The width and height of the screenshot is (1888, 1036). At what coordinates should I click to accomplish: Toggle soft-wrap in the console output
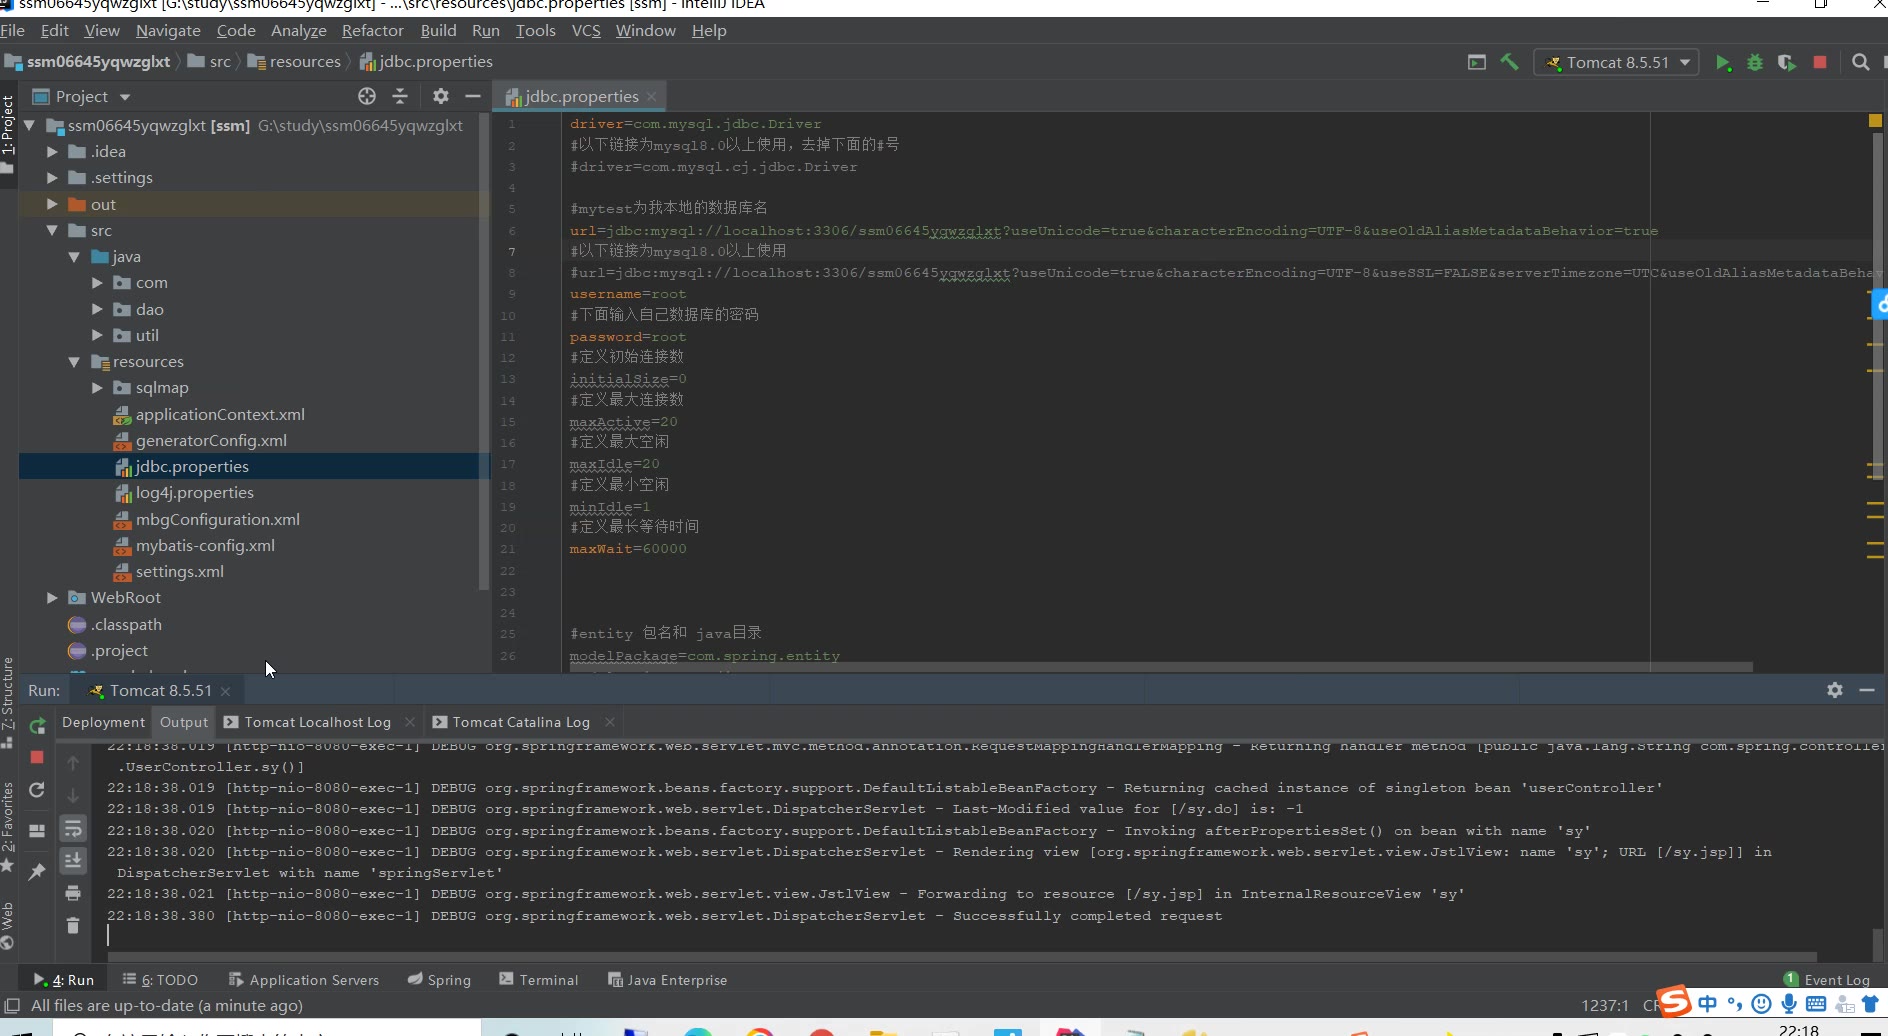tap(73, 828)
